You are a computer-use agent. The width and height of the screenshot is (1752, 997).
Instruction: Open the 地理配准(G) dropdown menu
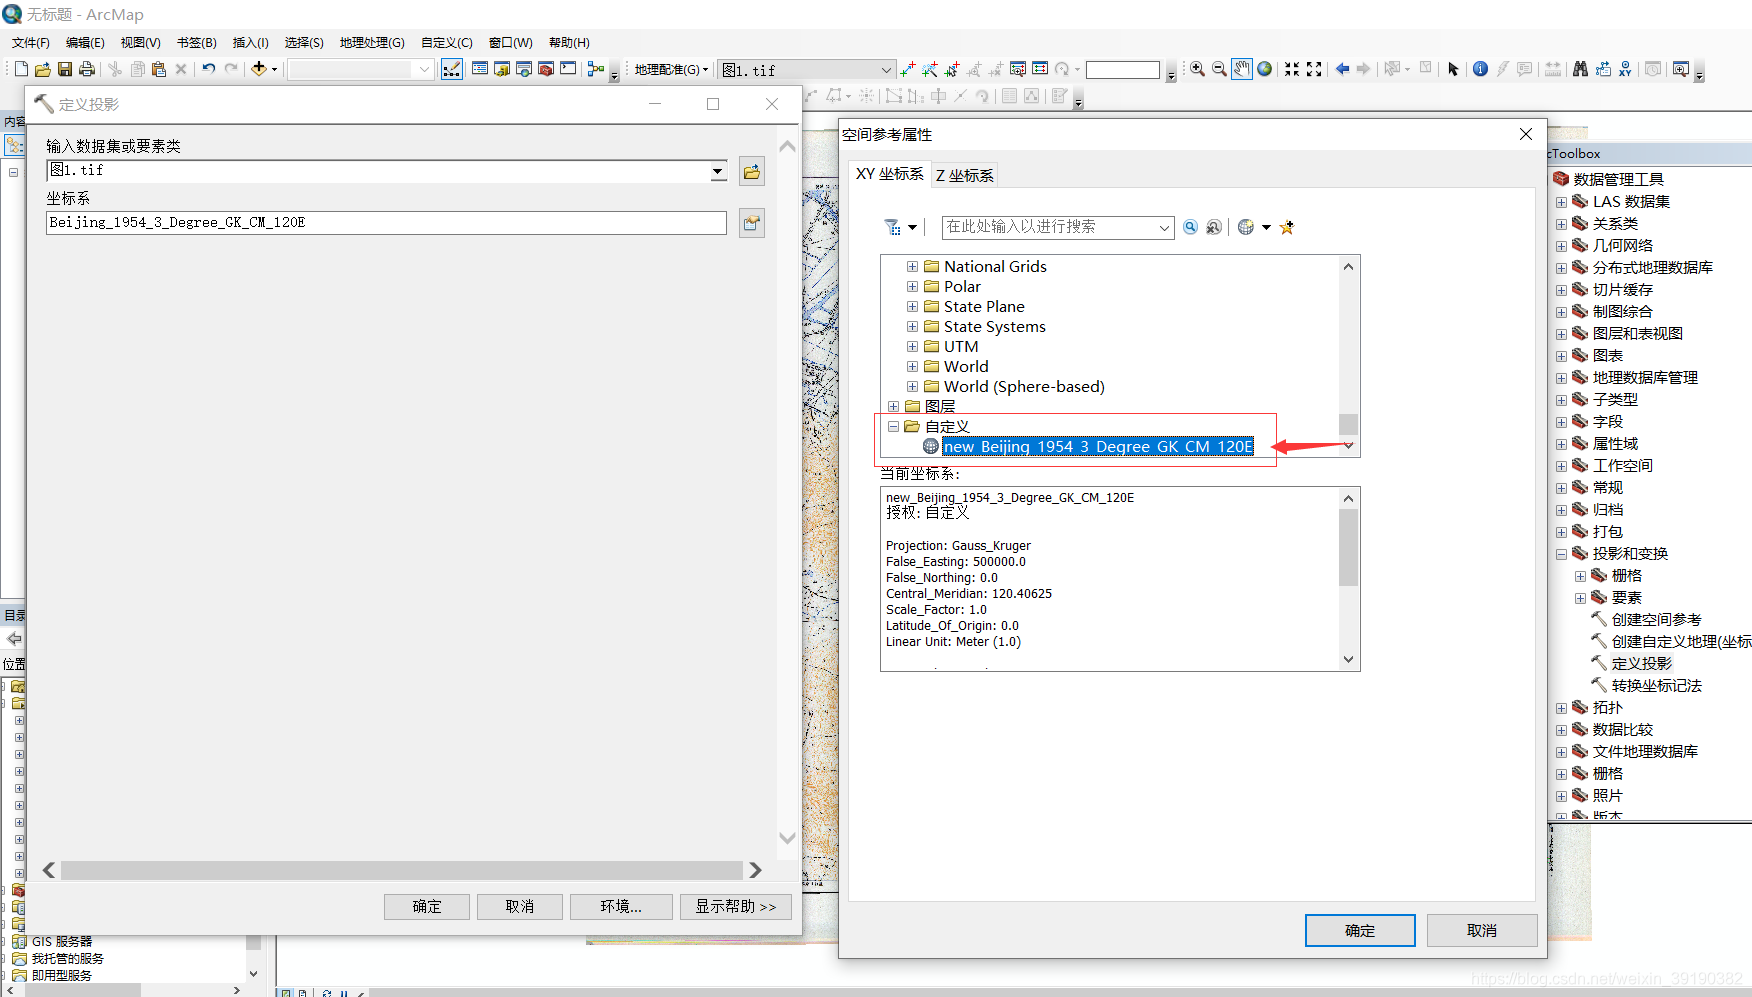tap(671, 69)
